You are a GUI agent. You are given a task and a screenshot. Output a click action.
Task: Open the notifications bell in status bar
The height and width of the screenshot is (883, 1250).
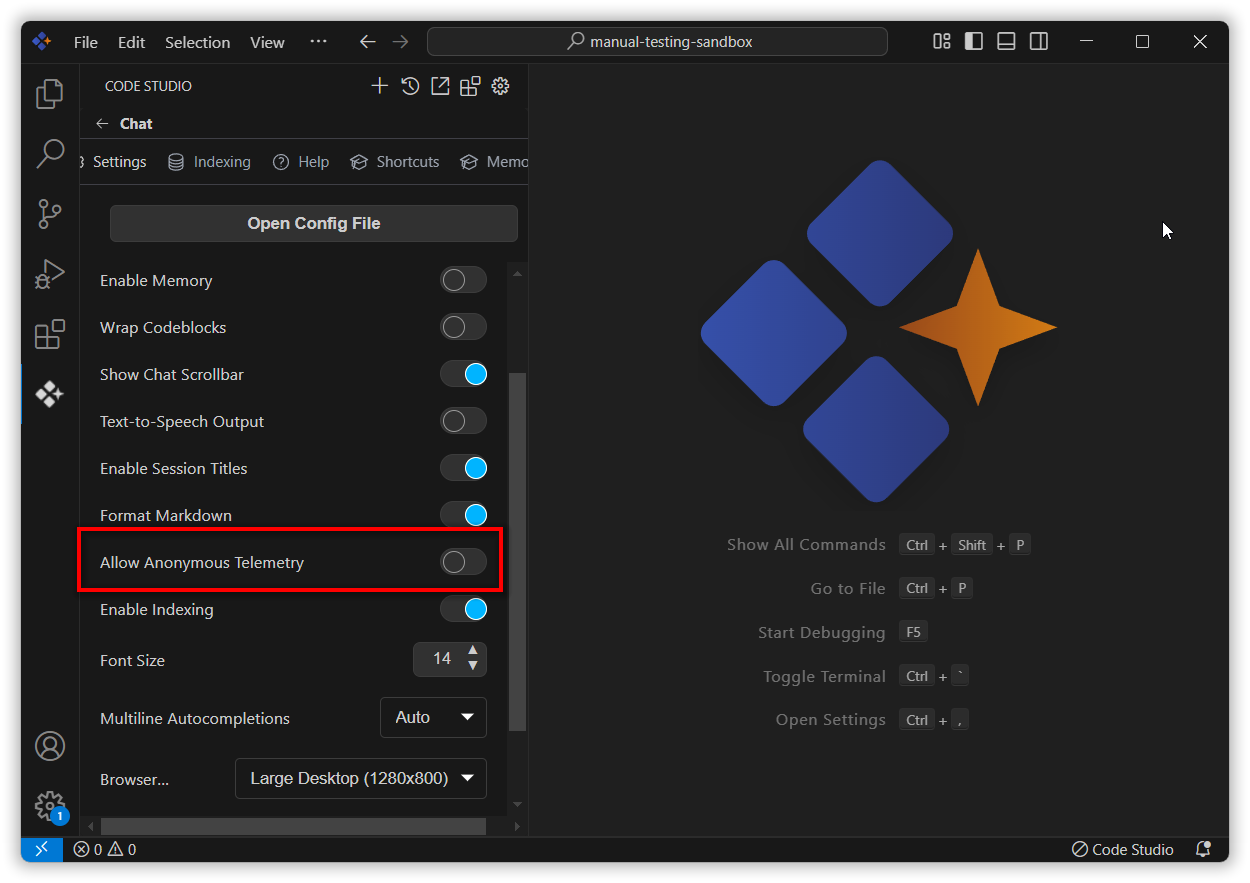pos(1204,850)
